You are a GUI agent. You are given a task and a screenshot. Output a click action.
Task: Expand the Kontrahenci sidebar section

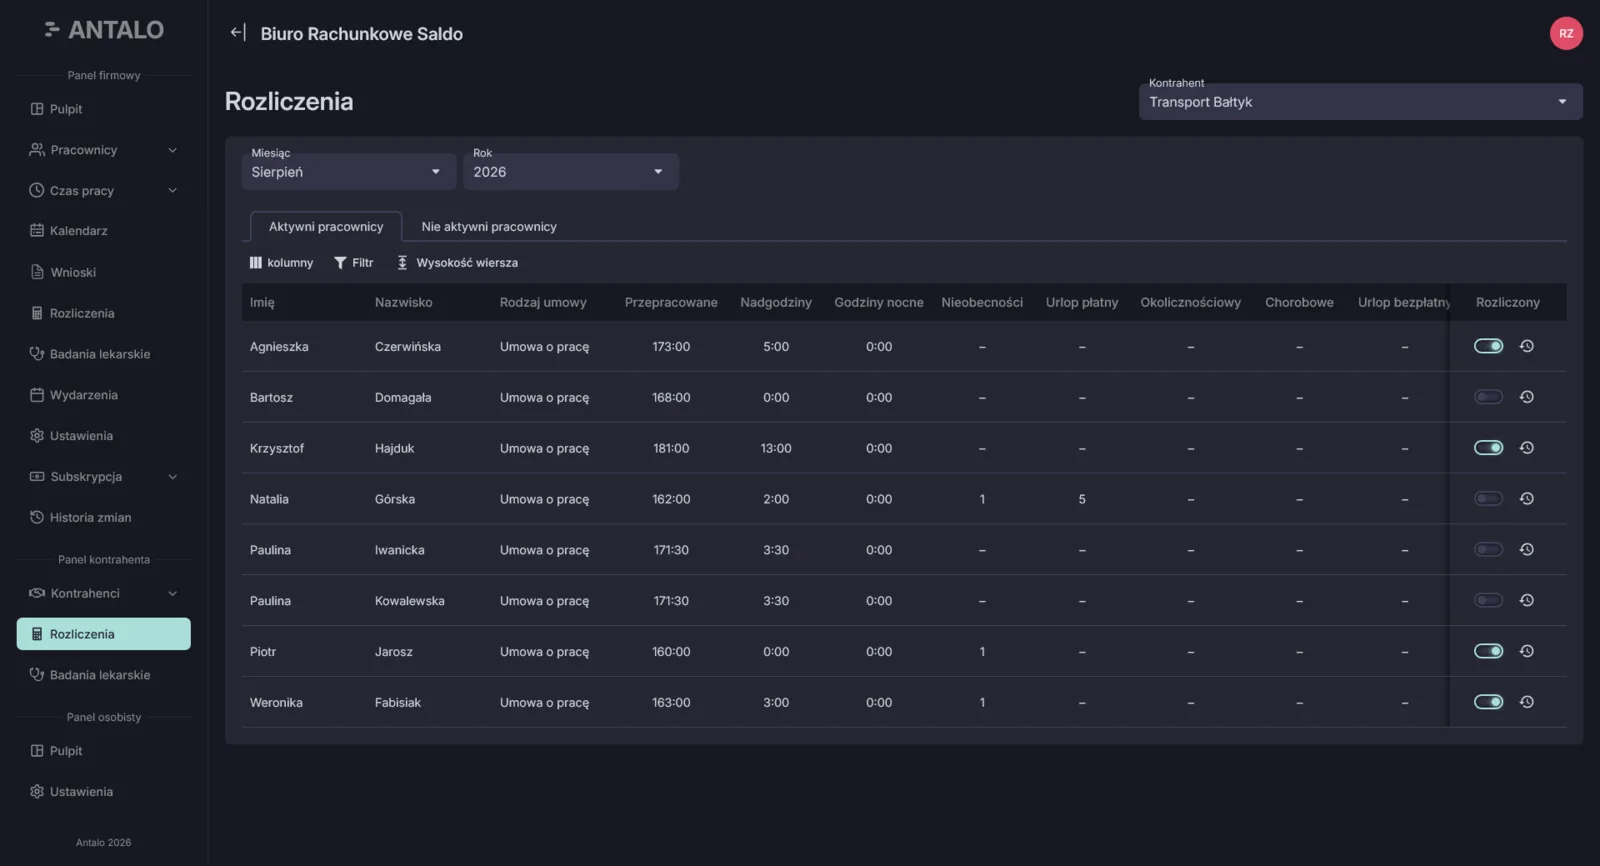(104, 593)
